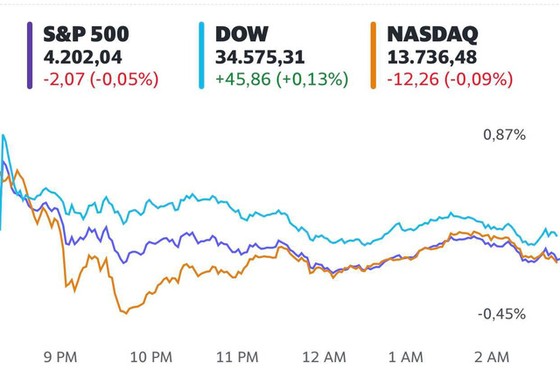Click the DOW index title
This screenshot has height=377, width=560.
[x=241, y=34]
